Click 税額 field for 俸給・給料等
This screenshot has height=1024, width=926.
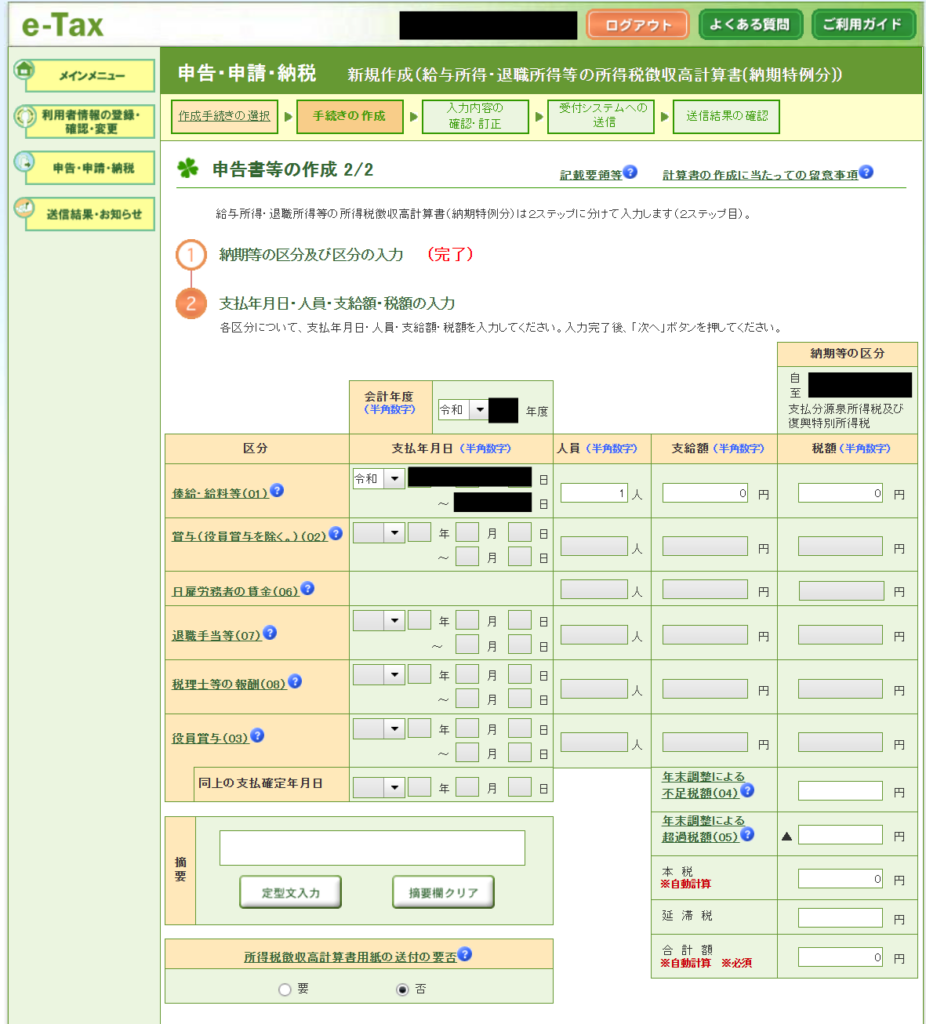pos(840,493)
